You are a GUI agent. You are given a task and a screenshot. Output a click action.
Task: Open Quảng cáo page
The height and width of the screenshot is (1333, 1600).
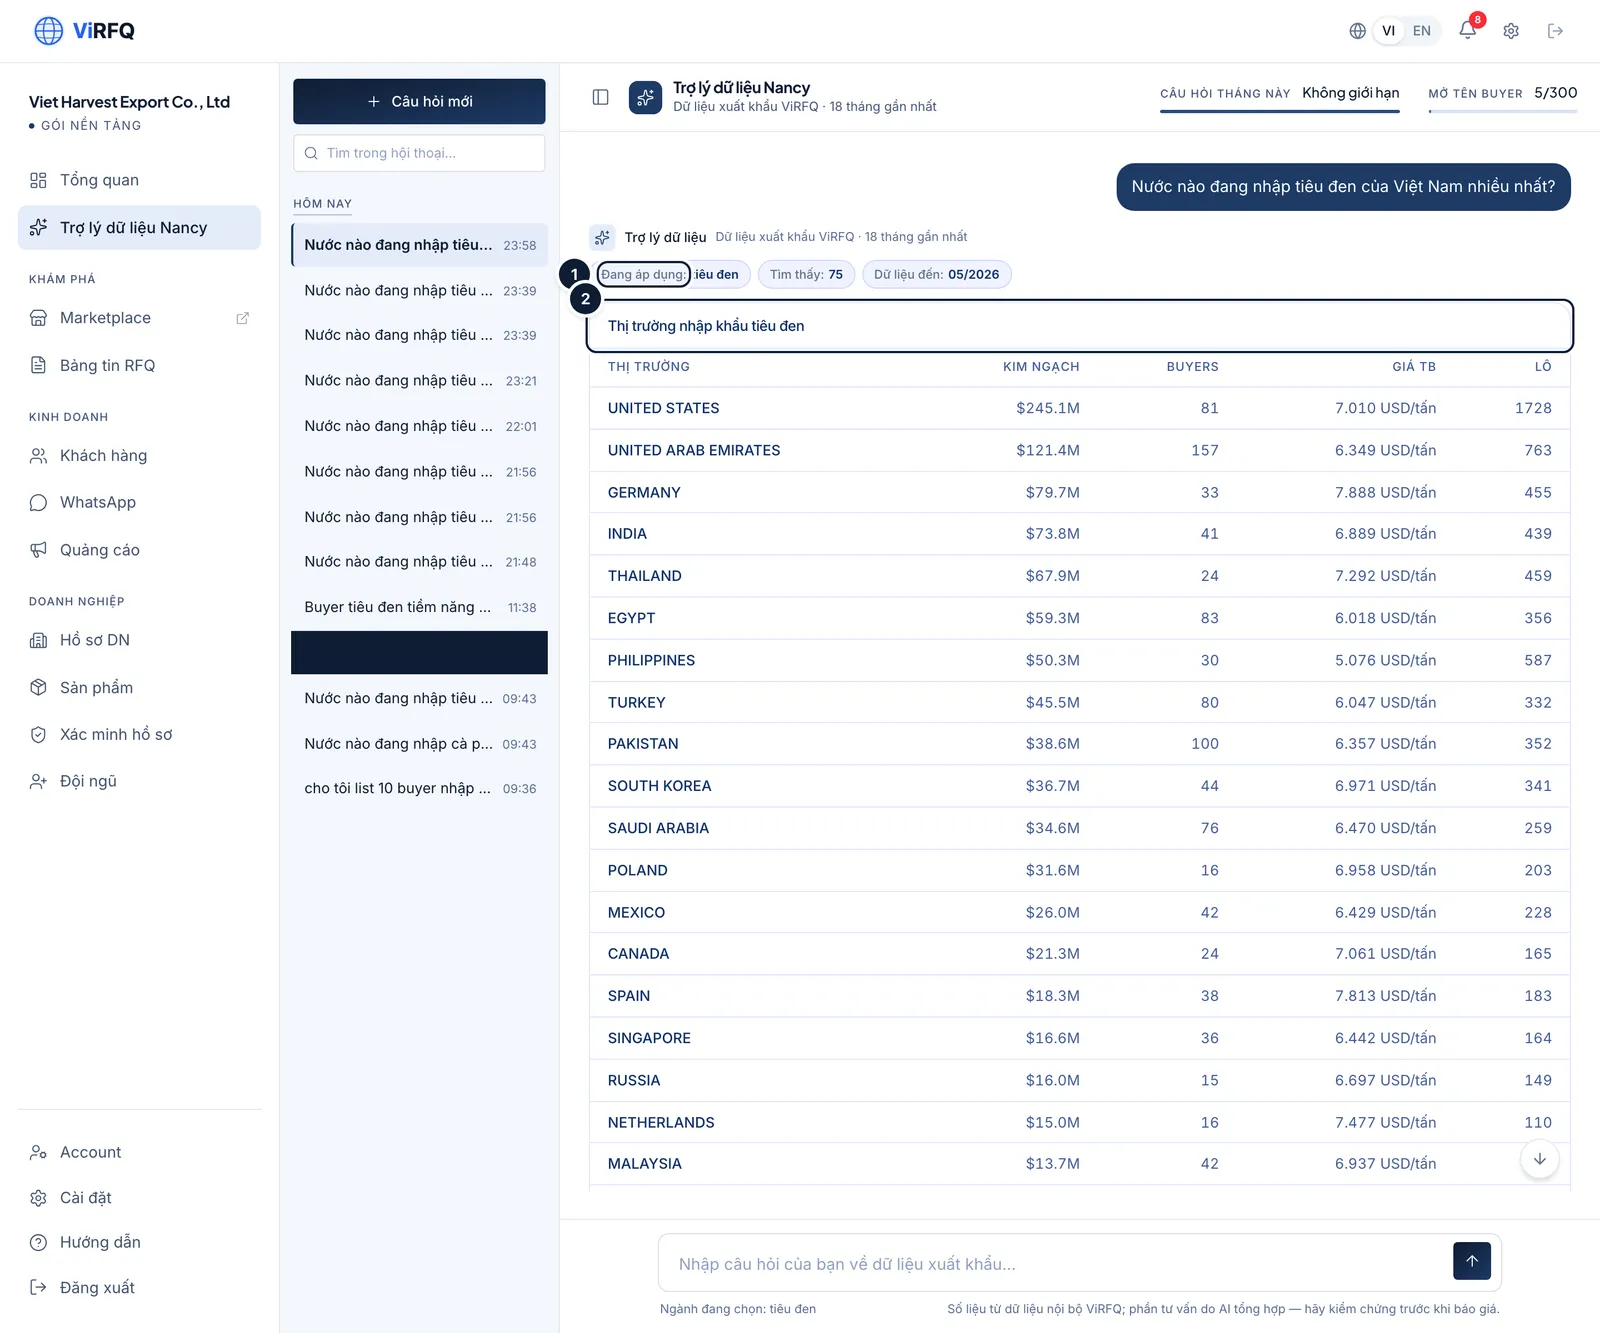coord(139,550)
